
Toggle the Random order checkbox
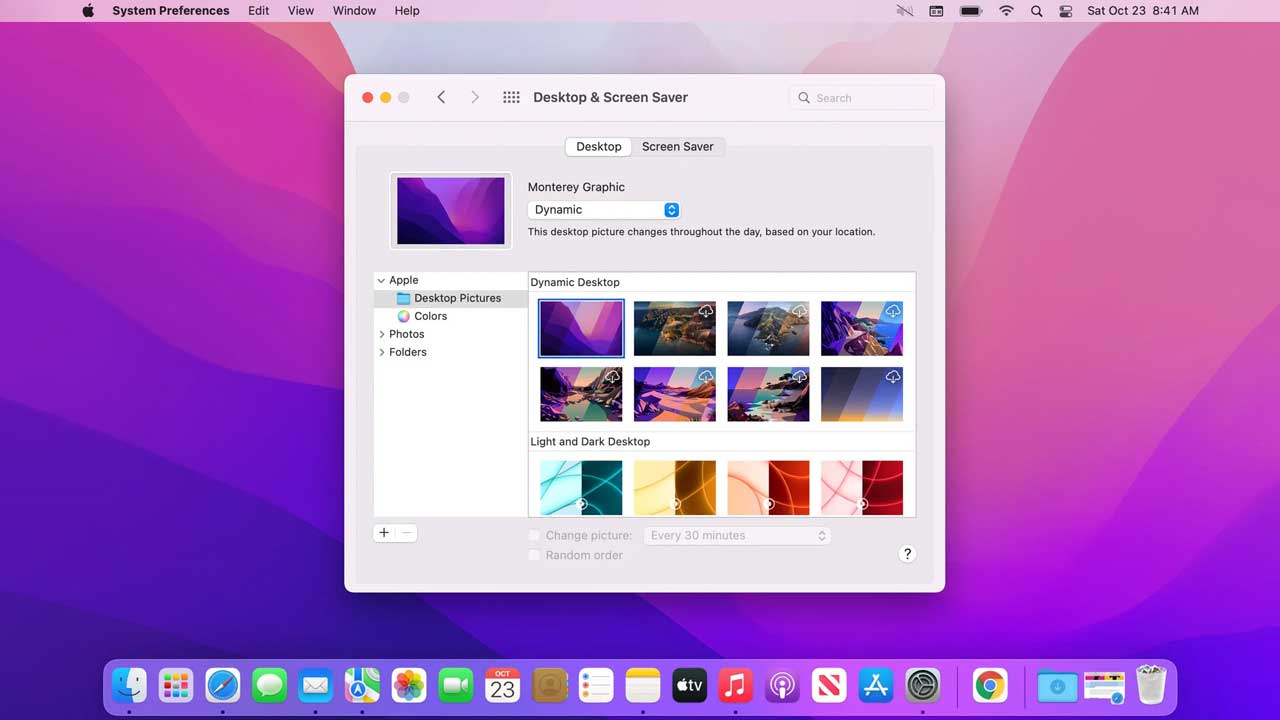(534, 555)
